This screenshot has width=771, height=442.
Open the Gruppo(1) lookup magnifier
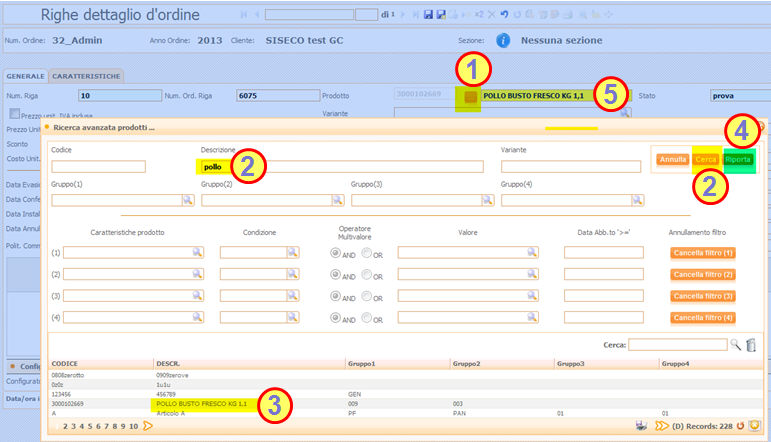186,200
